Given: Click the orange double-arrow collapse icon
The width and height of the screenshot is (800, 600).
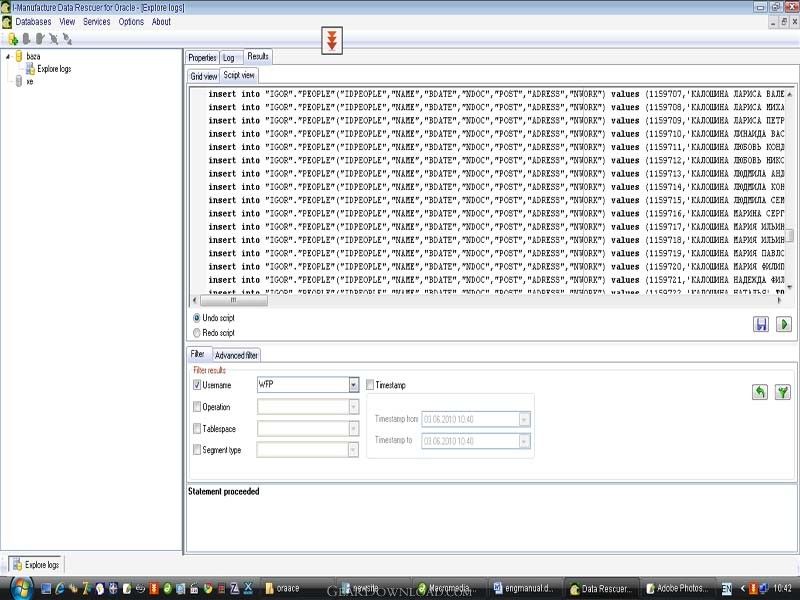Looking at the screenshot, I should pos(330,41).
